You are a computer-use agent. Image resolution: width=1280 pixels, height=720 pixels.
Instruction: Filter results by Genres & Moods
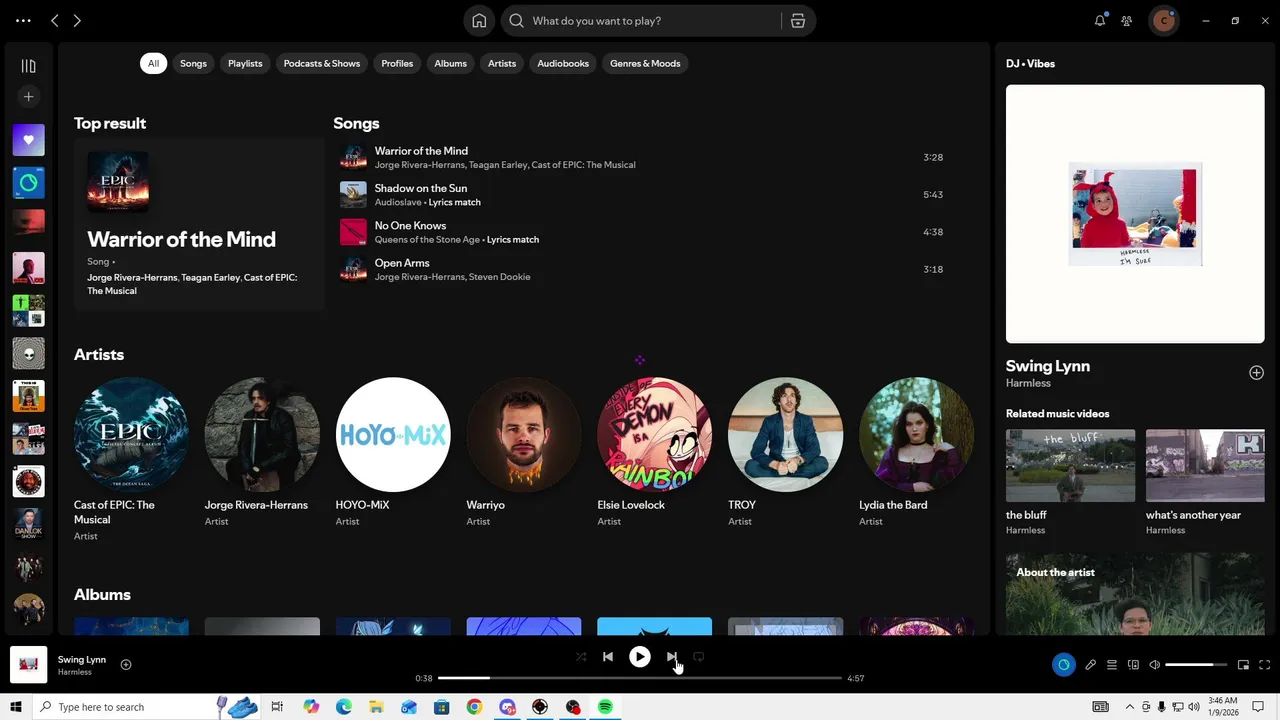click(645, 63)
